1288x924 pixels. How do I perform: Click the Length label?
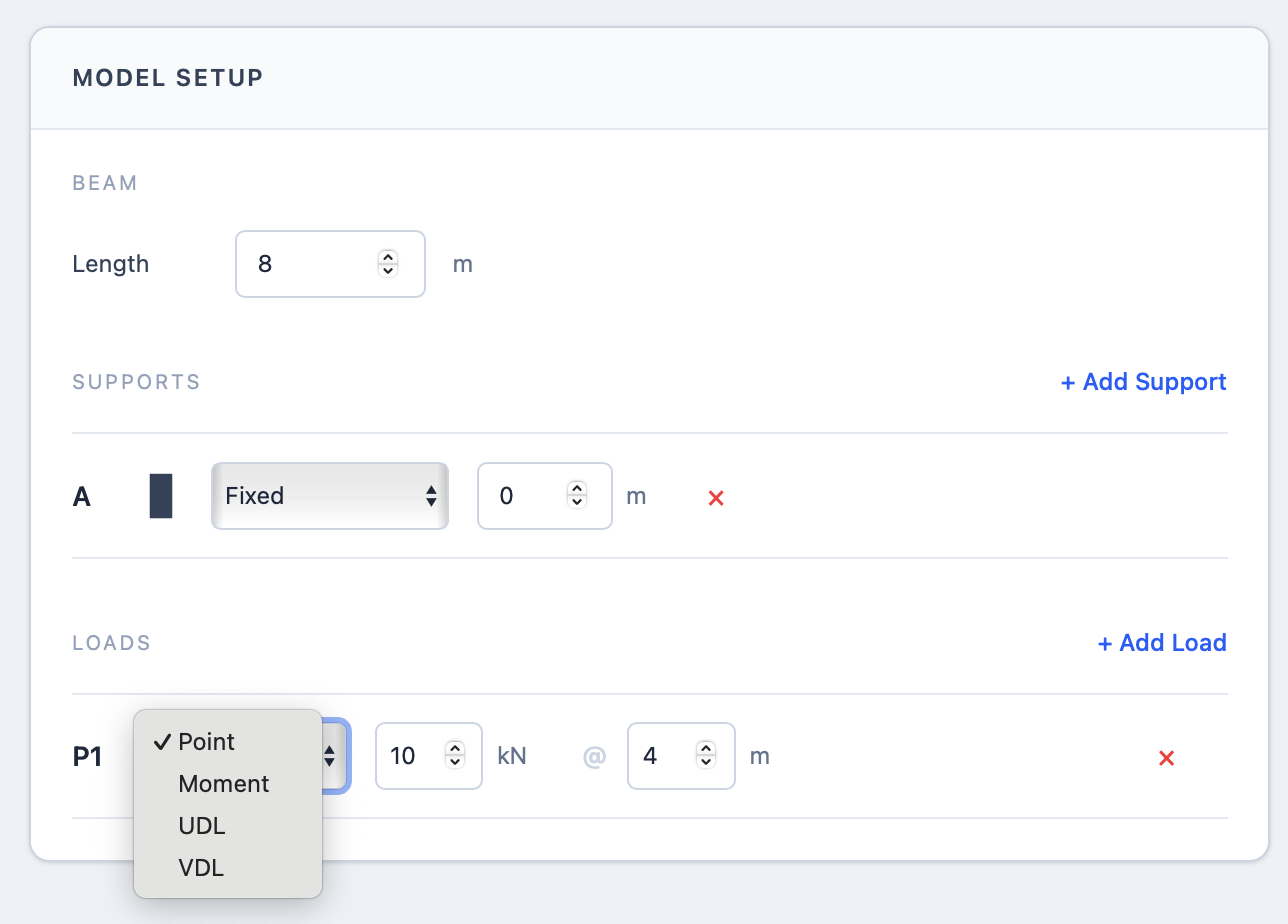point(111,264)
